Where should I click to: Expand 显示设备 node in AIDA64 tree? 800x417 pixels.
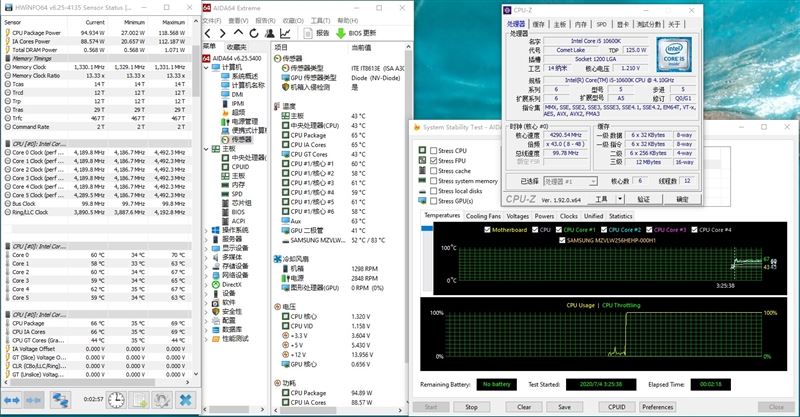[206, 248]
